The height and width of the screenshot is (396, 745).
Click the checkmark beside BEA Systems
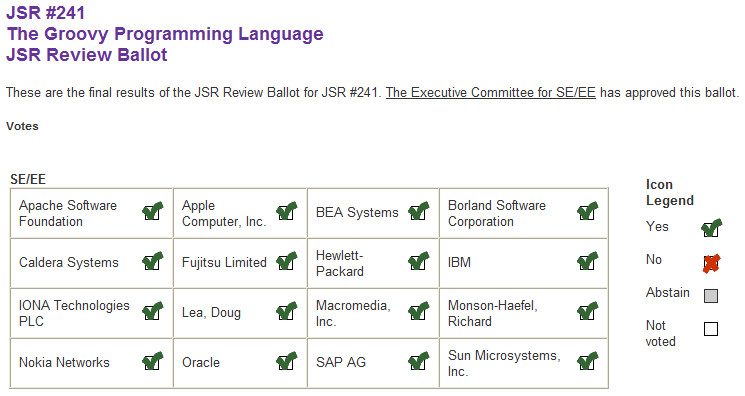(419, 211)
